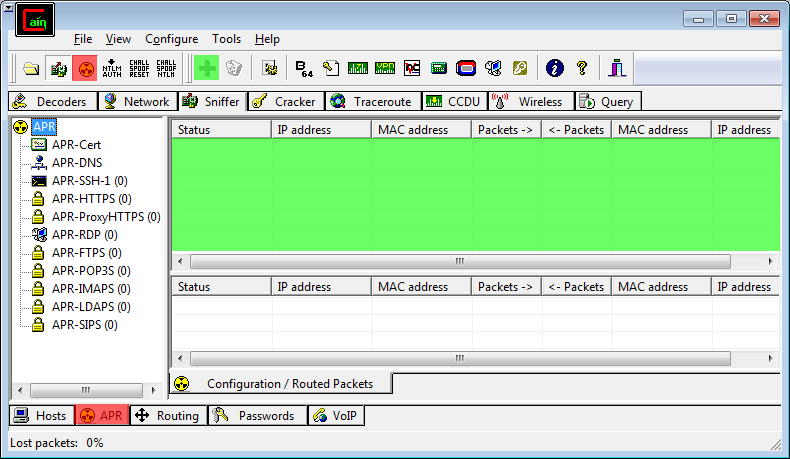Open the Base64 password decoder

click(304, 68)
